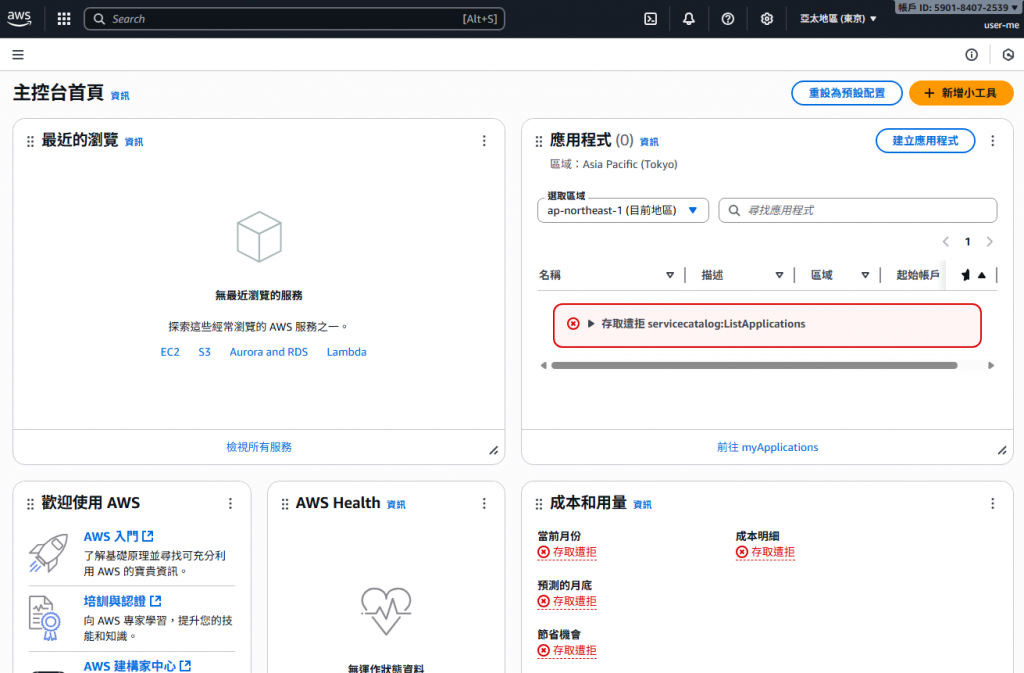Open the CloudShell terminal icon
Image resolution: width=1024 pixels, height=673 pixels.
tap(650, 19)
